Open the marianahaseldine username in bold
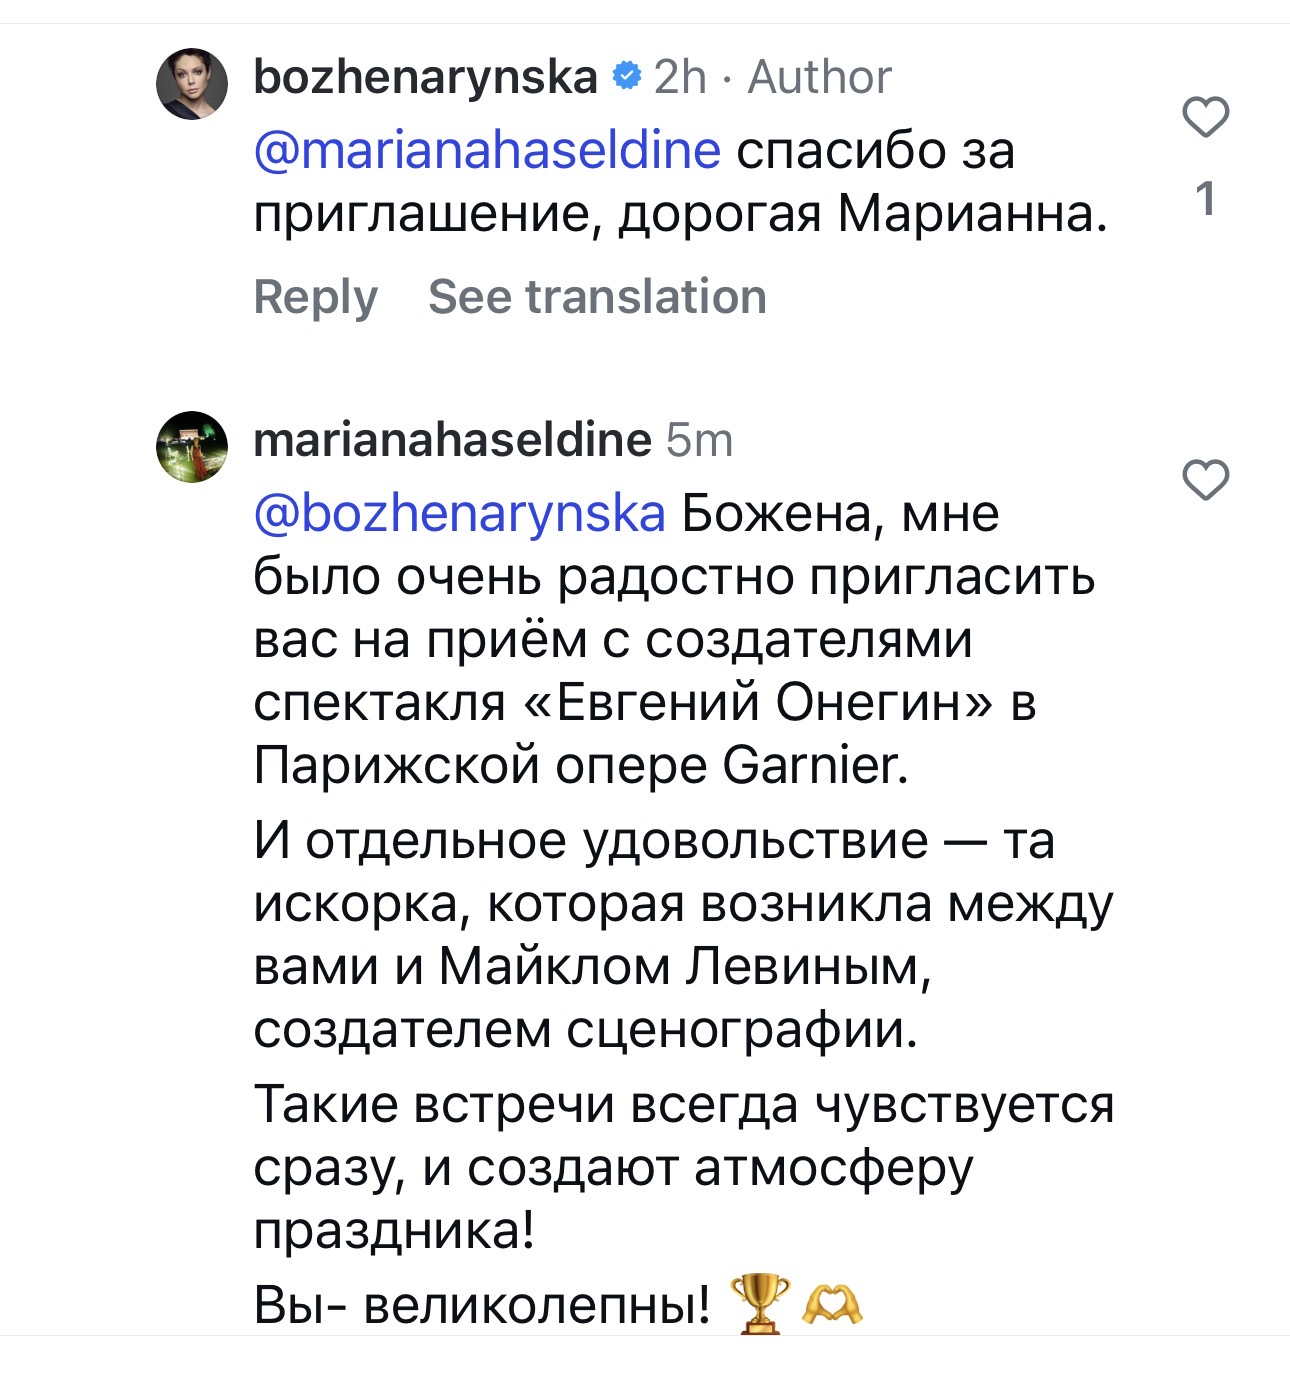1290x1382 pixels. [452, 440]
